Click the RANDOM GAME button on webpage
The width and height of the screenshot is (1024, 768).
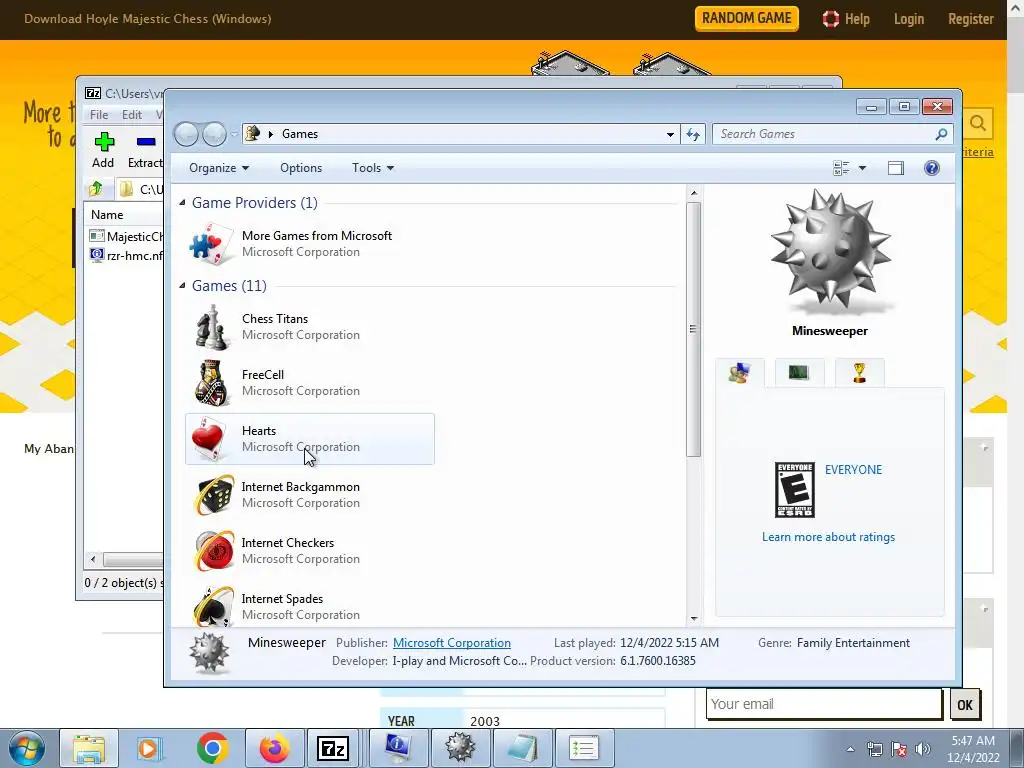coord(746,18)
